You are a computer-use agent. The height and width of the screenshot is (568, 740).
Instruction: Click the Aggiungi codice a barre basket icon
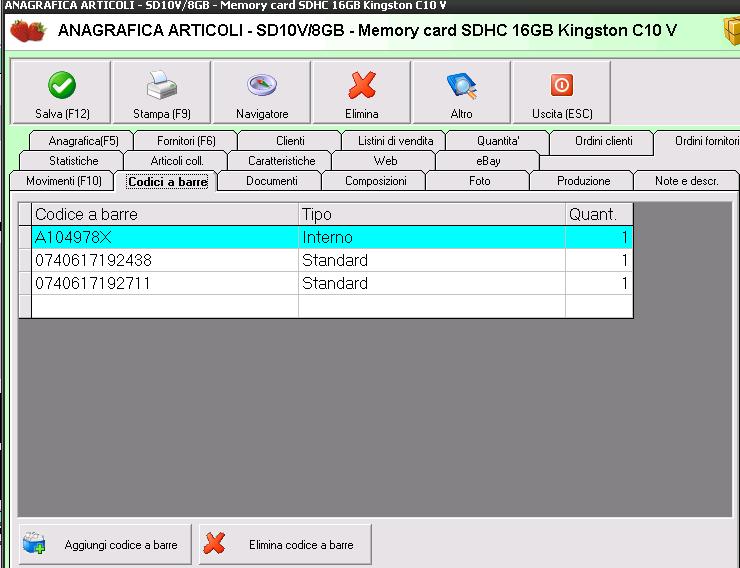click(x=34, y=543)
